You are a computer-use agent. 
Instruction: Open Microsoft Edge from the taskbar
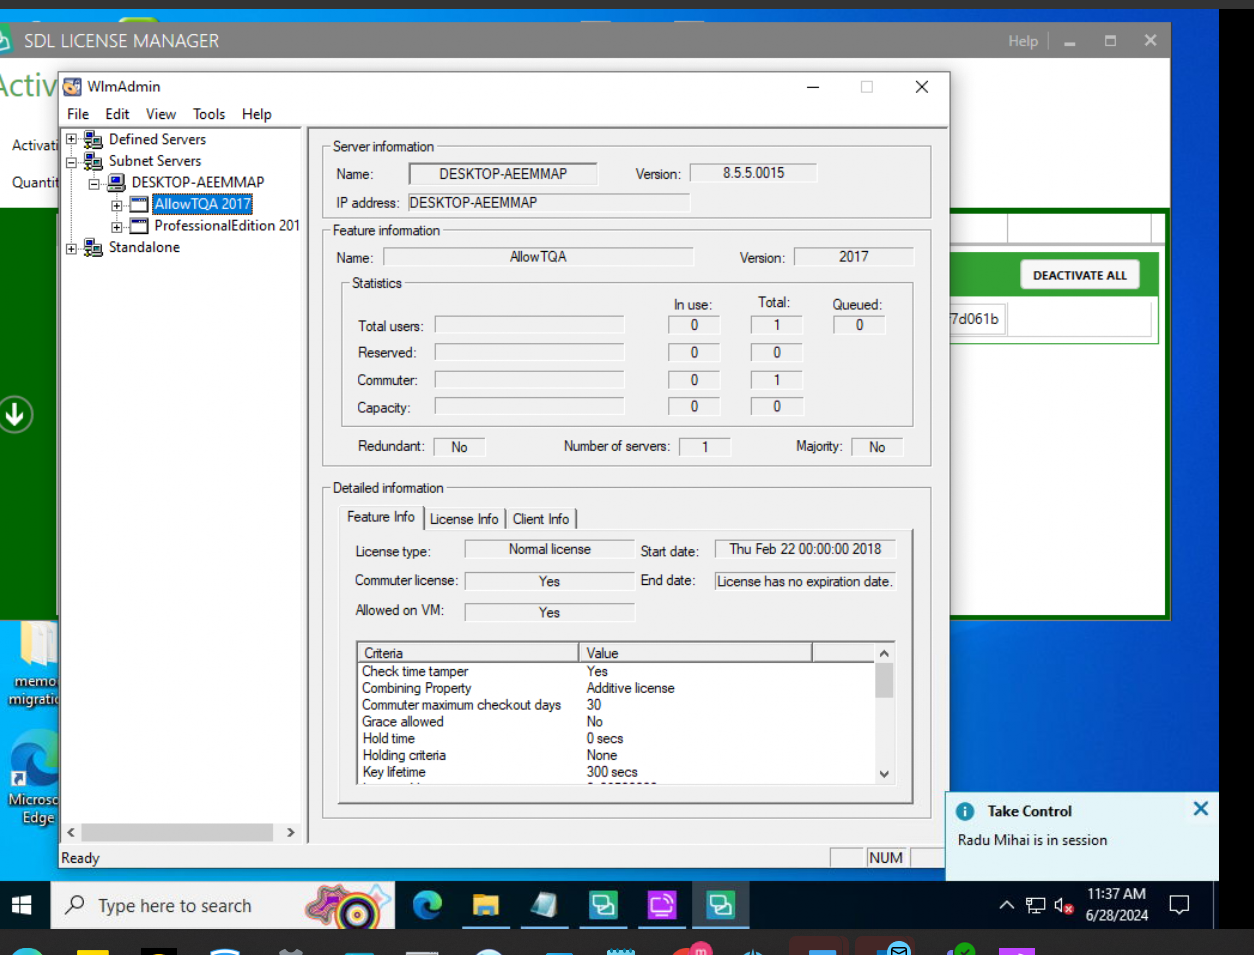point(427,905)
